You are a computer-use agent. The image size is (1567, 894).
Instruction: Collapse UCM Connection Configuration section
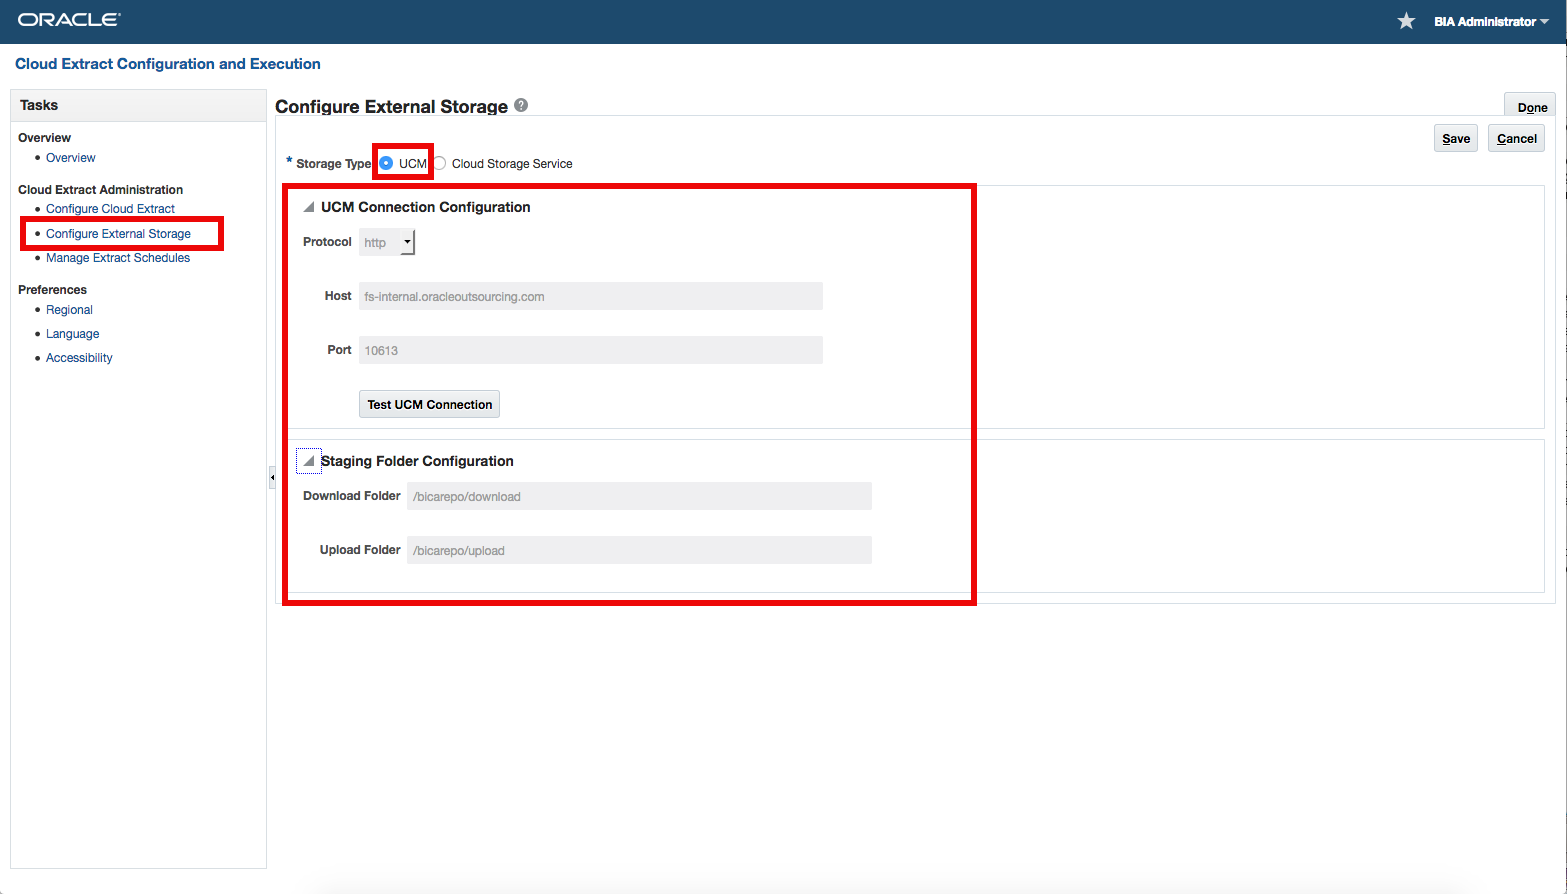pyautogui.click(x=309, y=207)
